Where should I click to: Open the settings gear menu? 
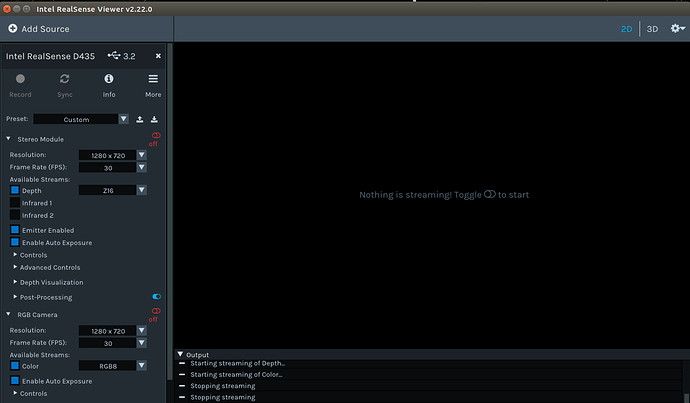point(678,29)
